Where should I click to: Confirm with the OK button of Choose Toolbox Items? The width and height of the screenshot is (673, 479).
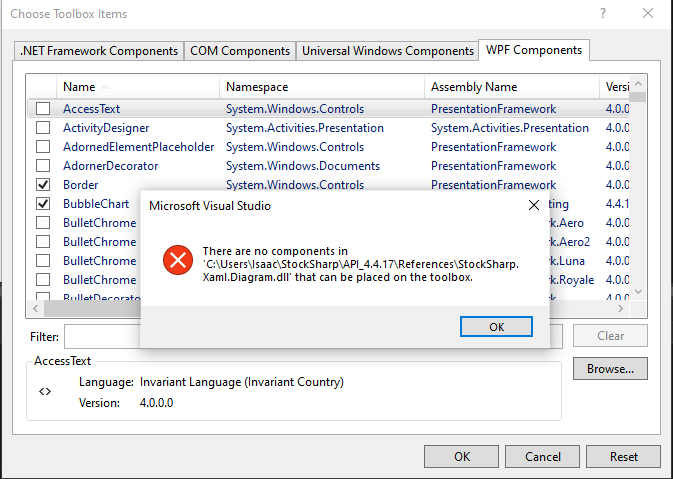click(461, 456)
